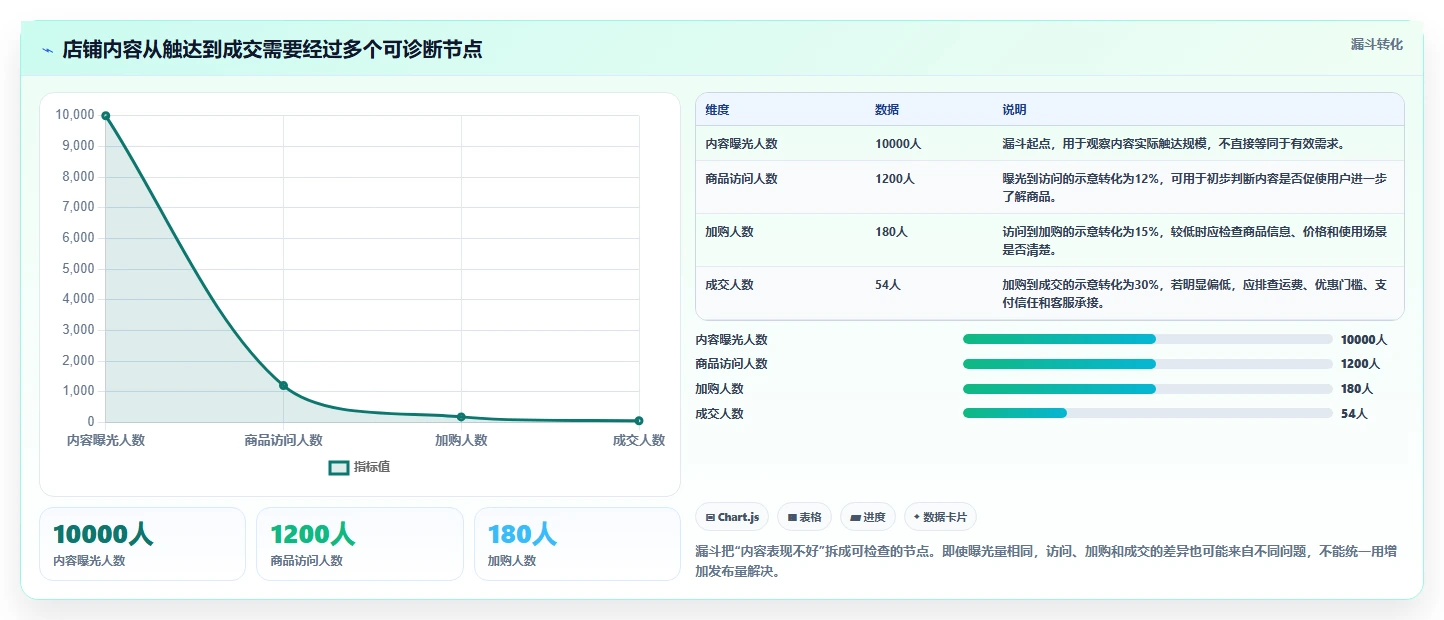This screenshot has width=1444, height=620.
Task: Toggle the 指标值 legend swatch under the chart
Action: pos(339,467)
